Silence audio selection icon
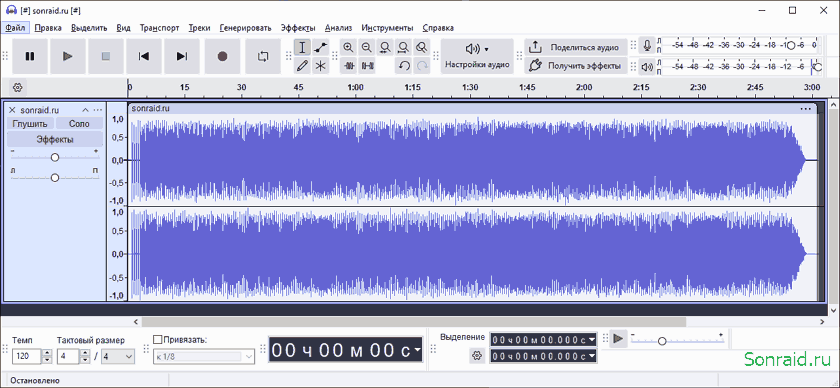Viewport: 840px width, 388px height. pyautogui.click(x=368, y=65)
